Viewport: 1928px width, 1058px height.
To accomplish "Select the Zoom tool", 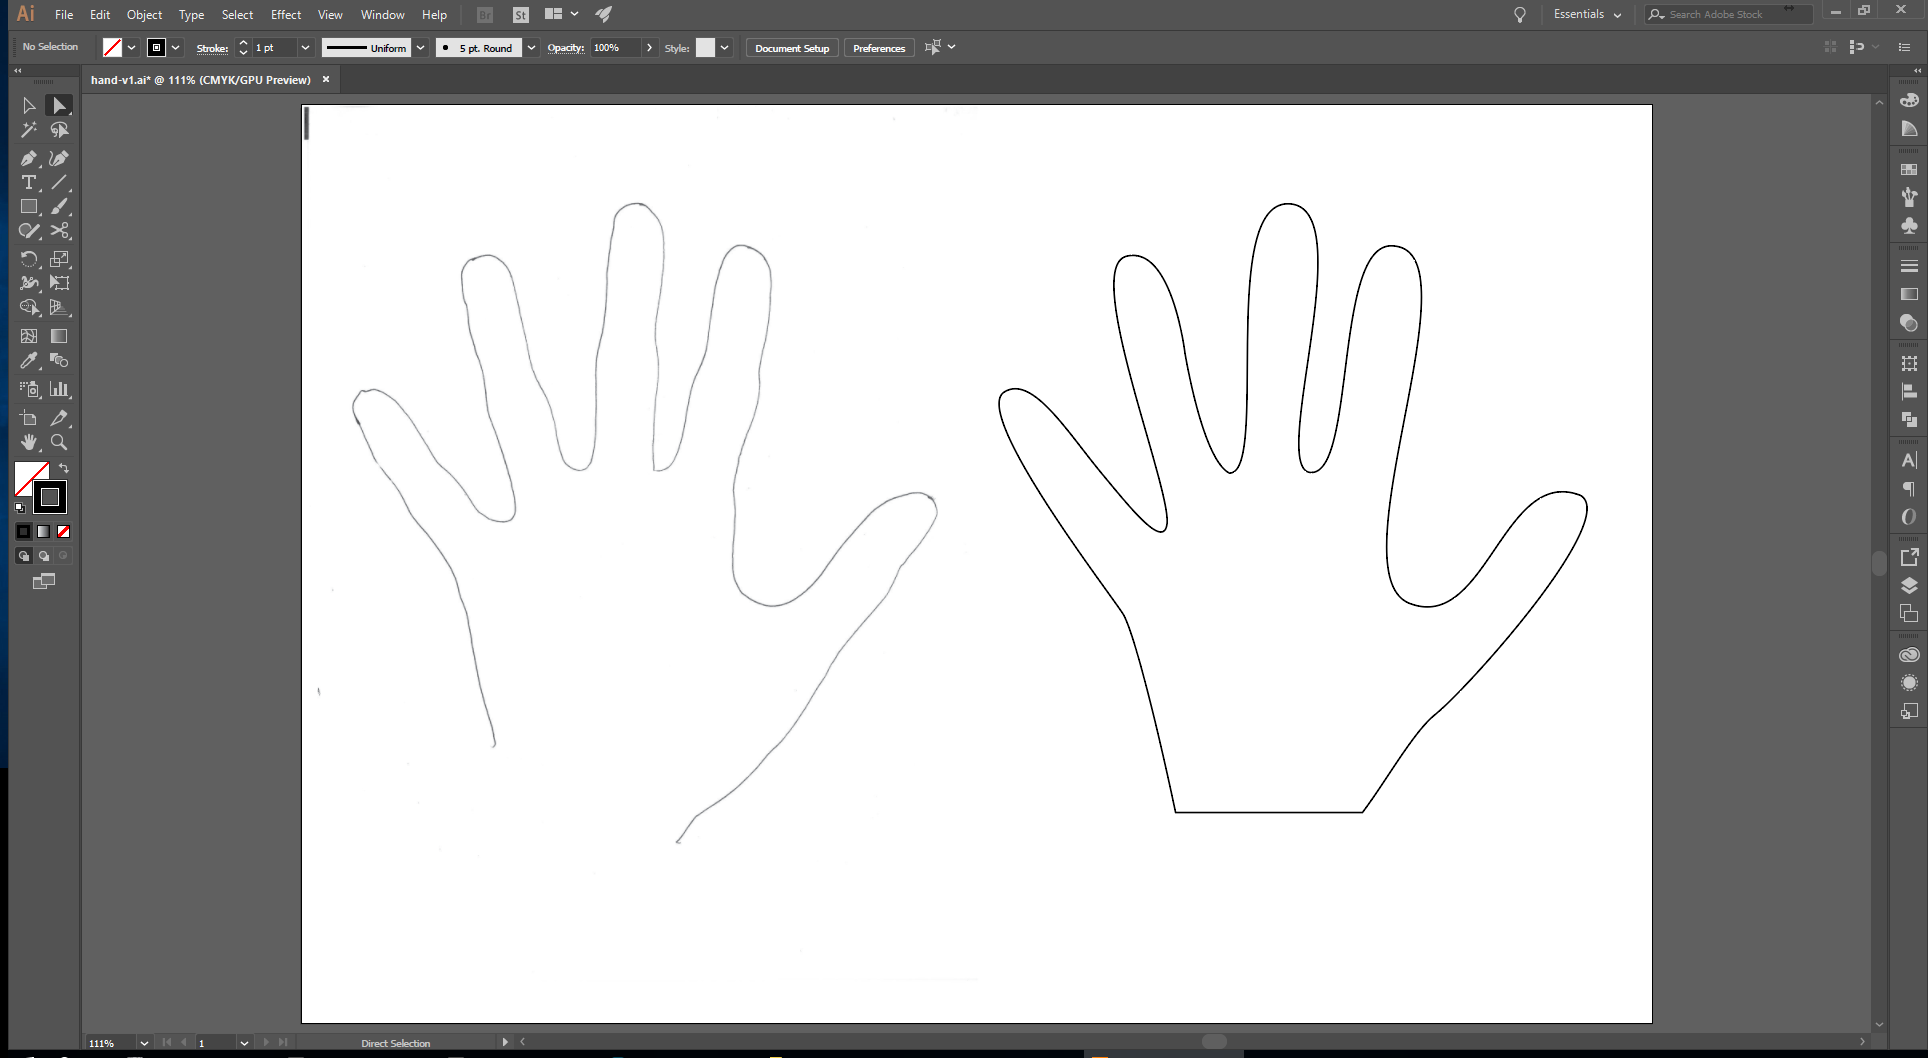I will tap(59, 442).
